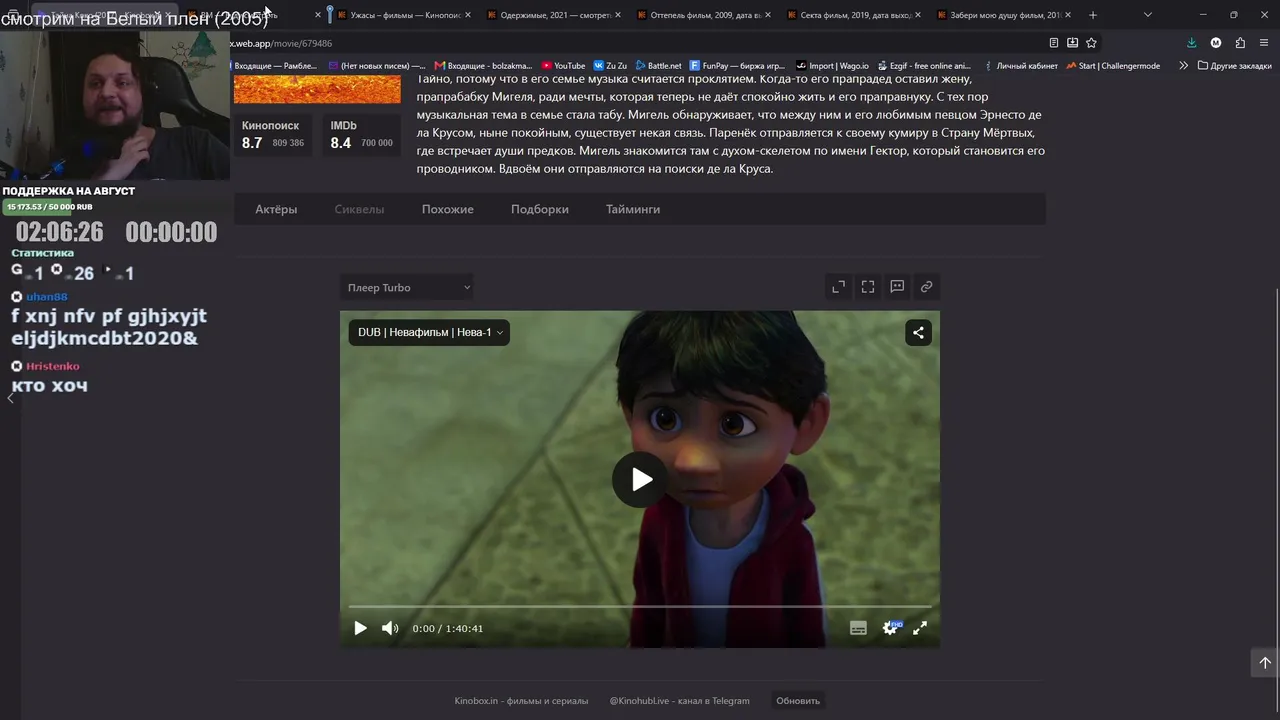Open a new browser tab with the plus button
Screen dimensions: 1280x720
click(x=1093, y=15)
